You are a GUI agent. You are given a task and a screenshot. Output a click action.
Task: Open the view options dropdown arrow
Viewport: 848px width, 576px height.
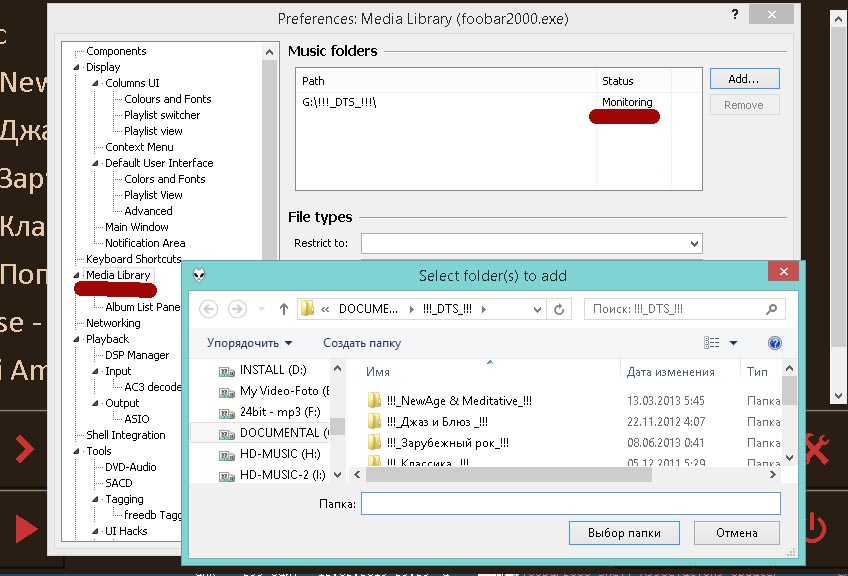point(733,343)
